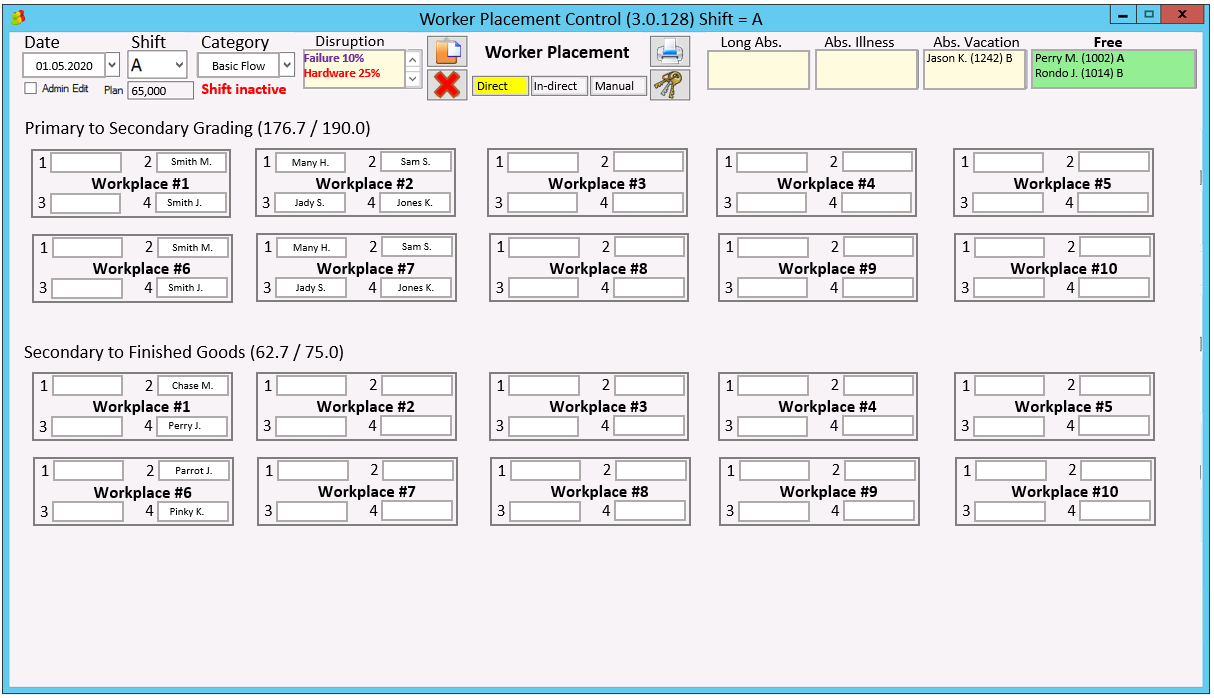Enable the Admin Edit checkbox
The height and width of the screenshot is (698, 1214).
tap(31, 88)
